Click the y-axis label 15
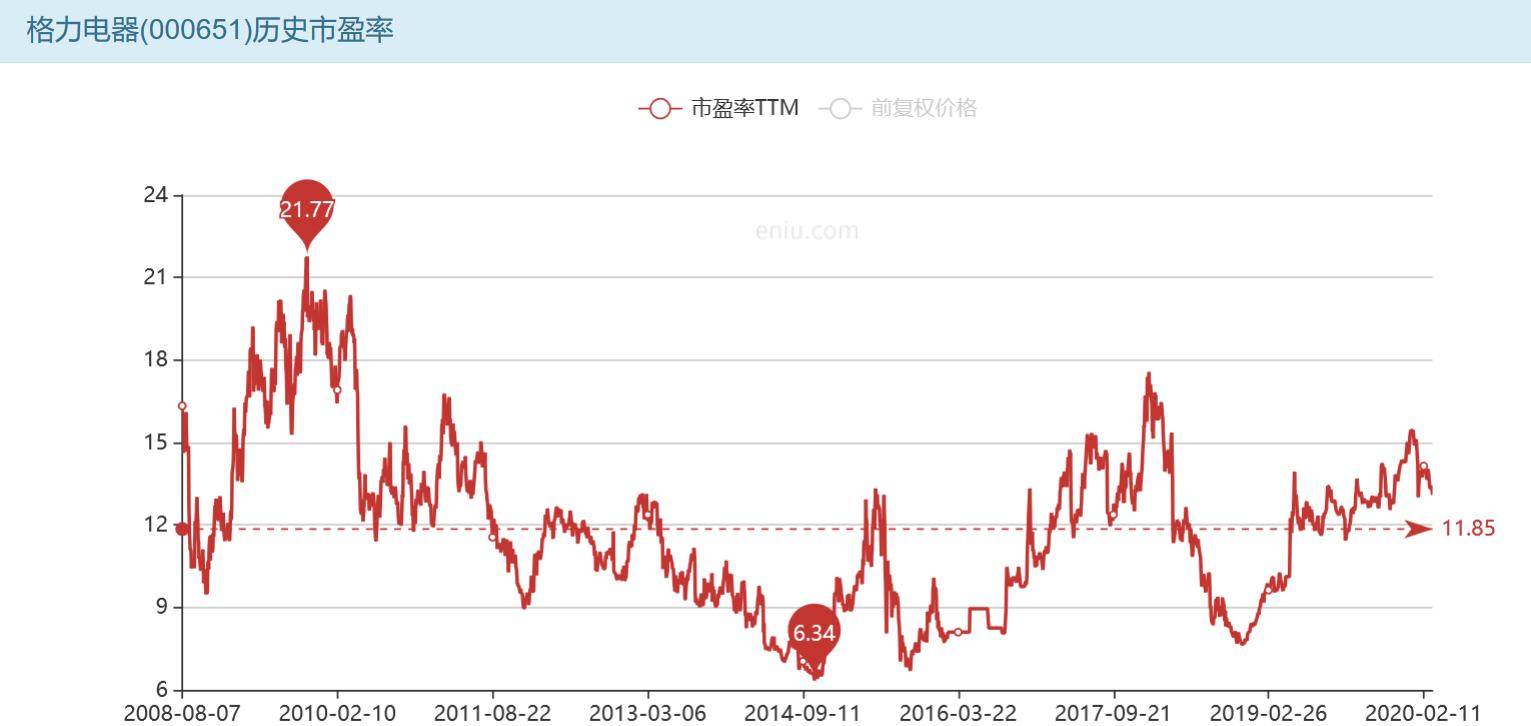Image resolution: width=1531 pixels, height=726 pixels. (x=155, y=443)
